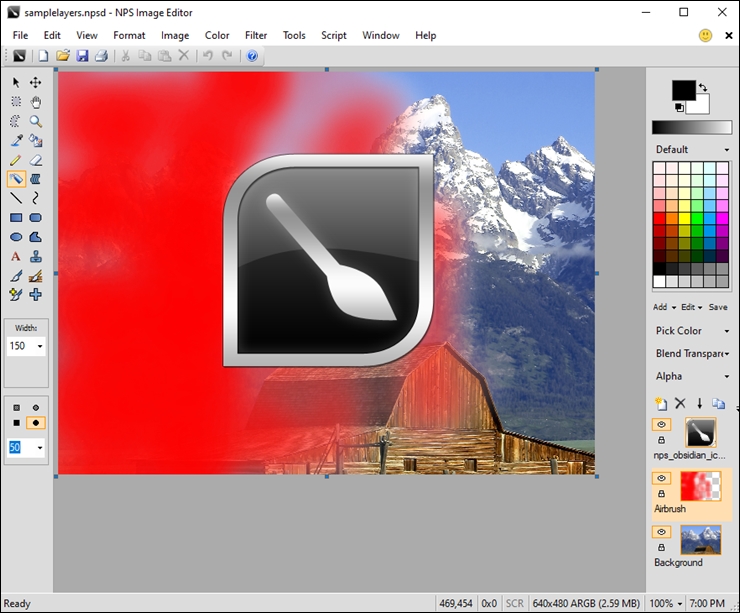Open the Width 150 dropdown
The image size is (740, 613).
click(40, 346)
